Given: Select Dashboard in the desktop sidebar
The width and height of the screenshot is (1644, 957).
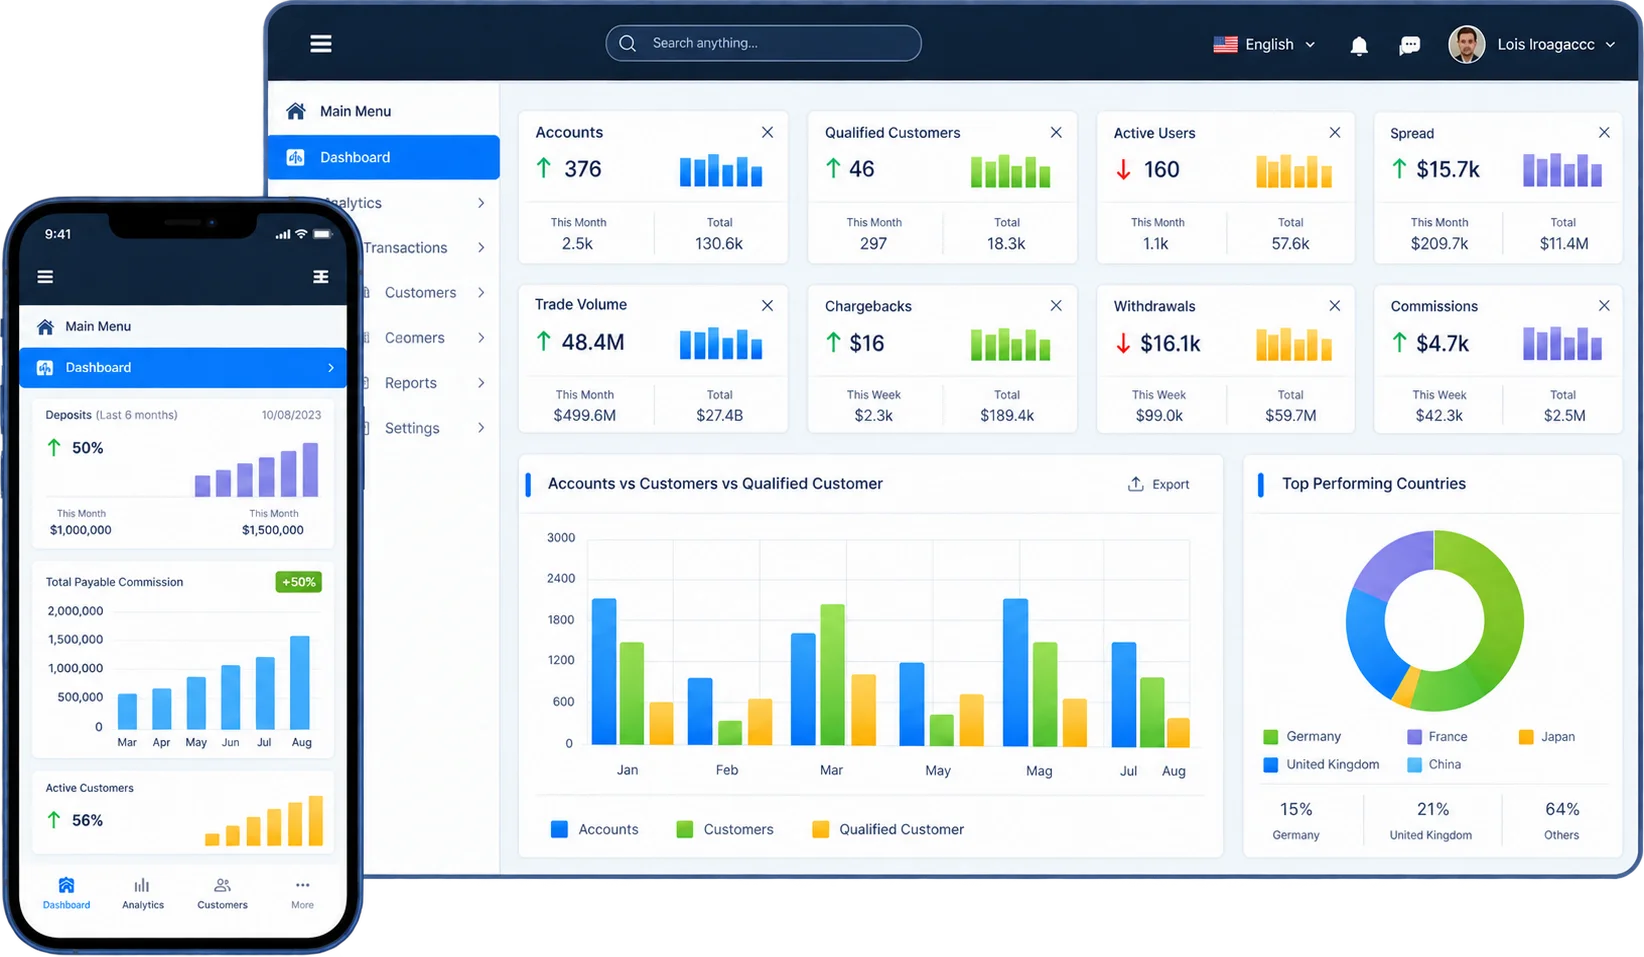Looking at the screenshot, I should click(x=384, y=157).
